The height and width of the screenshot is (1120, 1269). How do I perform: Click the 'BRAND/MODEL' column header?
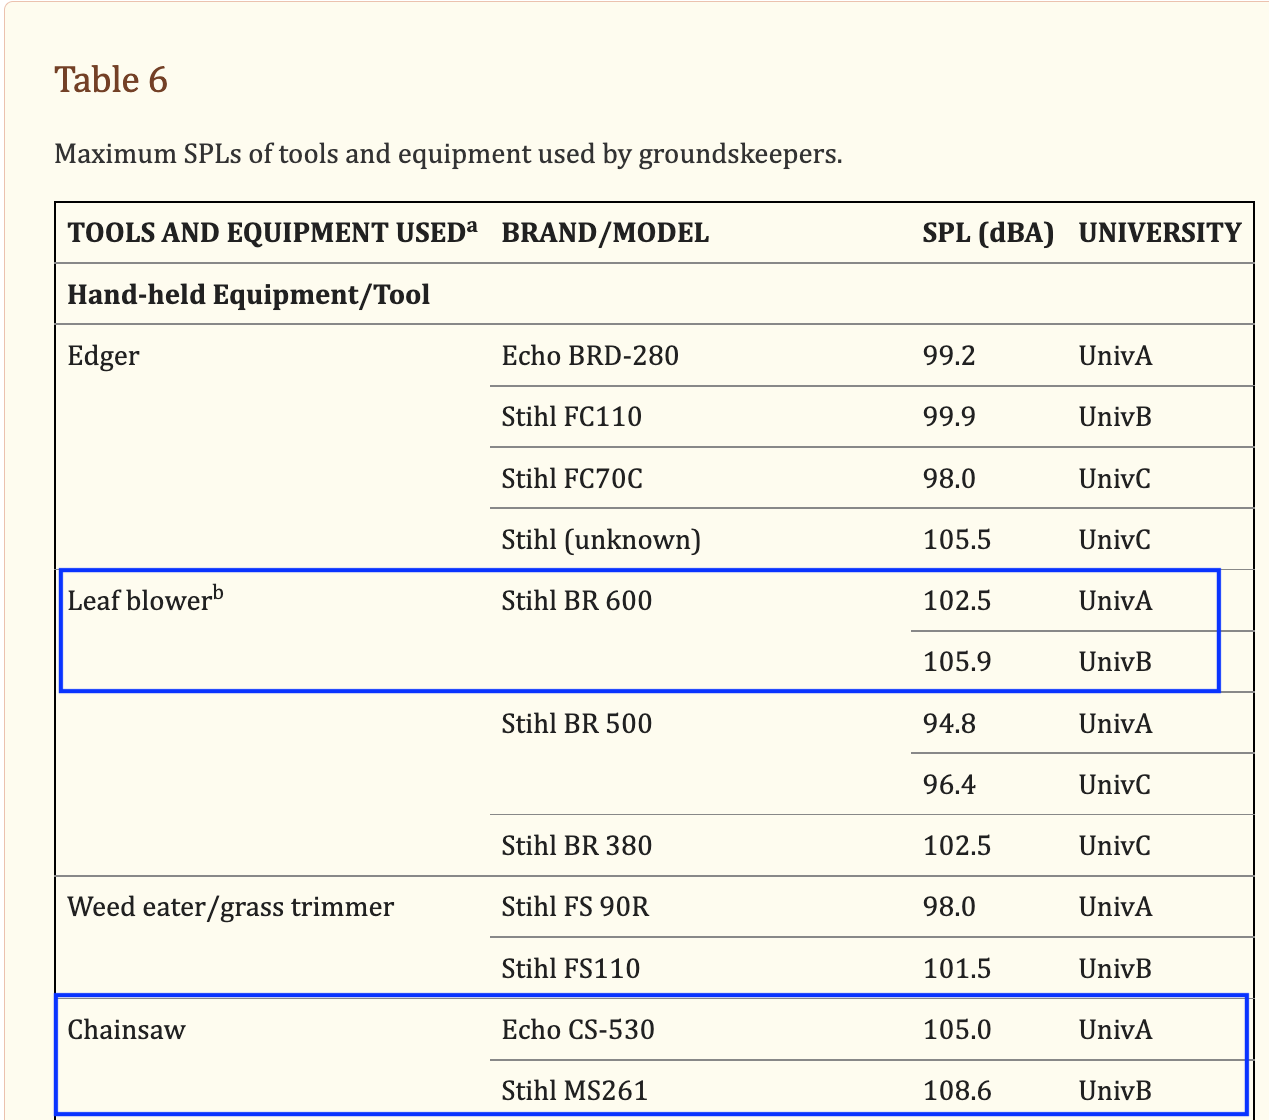(x=605, y=233)
